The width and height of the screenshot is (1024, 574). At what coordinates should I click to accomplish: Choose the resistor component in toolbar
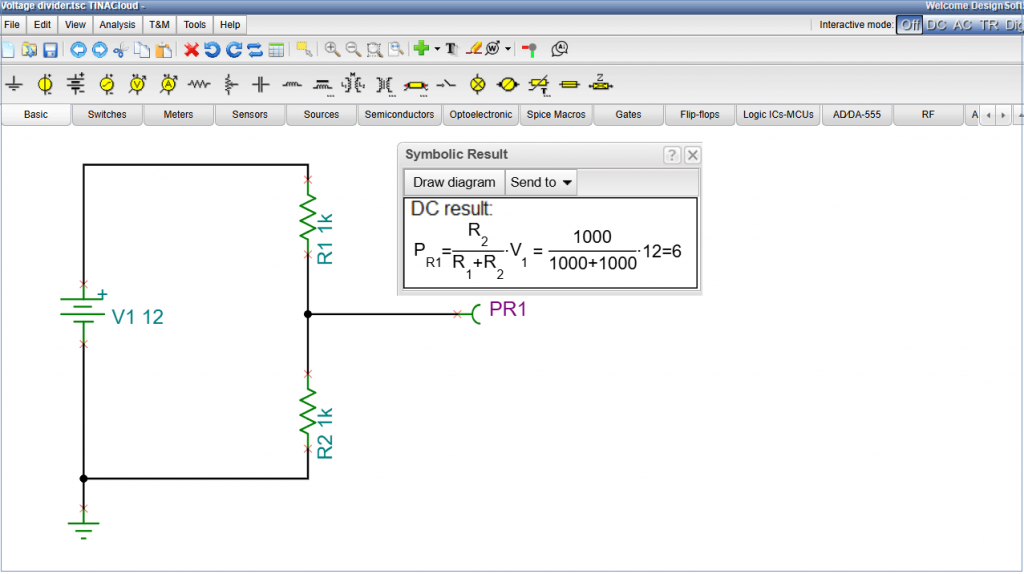coord(200,84)
